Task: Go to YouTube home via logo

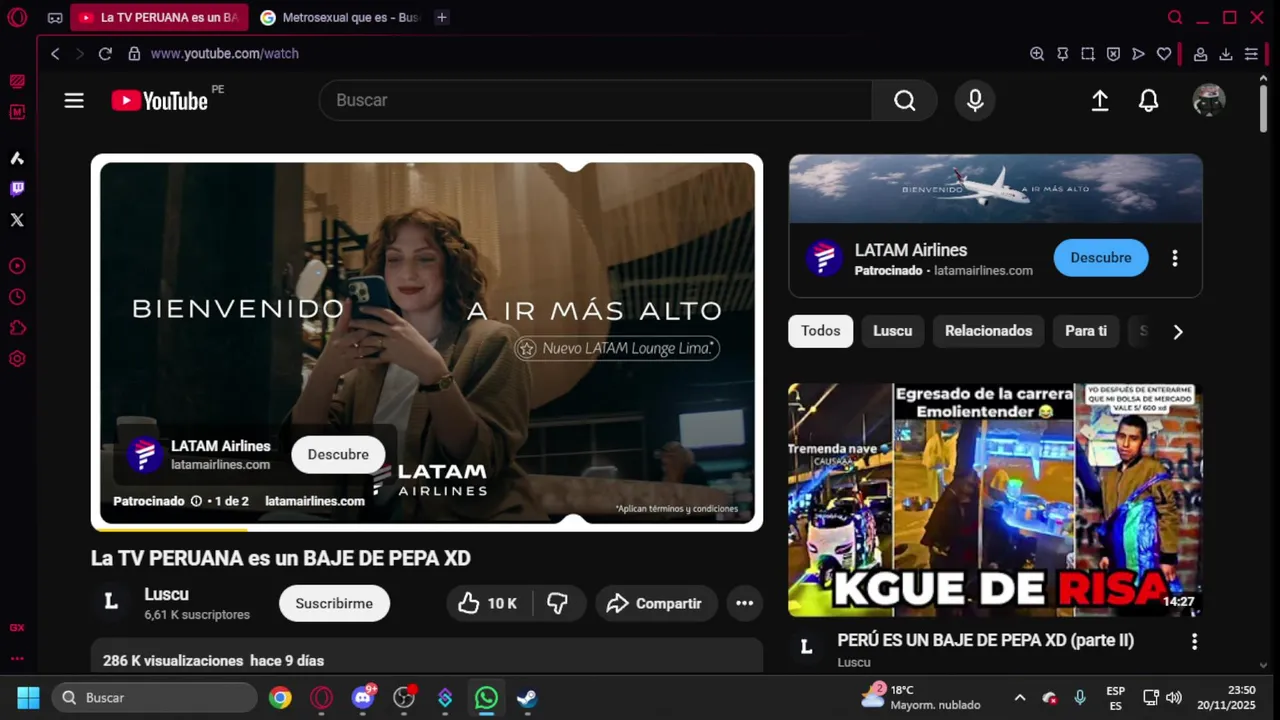Action: pyautogui.click(x=160, y=100)
